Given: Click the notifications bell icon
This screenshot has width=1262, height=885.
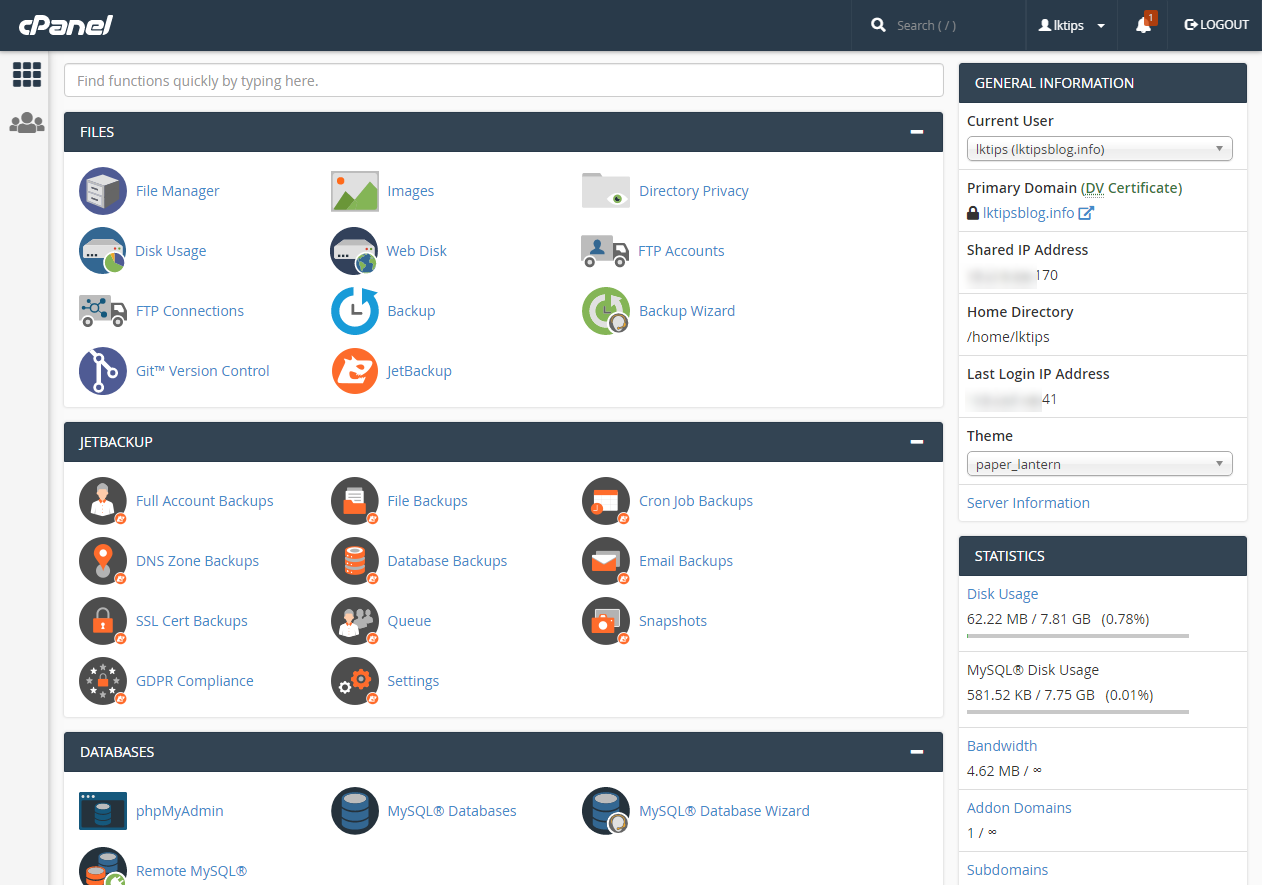Looking at the screenshot, I should [x=1144, y=25].
